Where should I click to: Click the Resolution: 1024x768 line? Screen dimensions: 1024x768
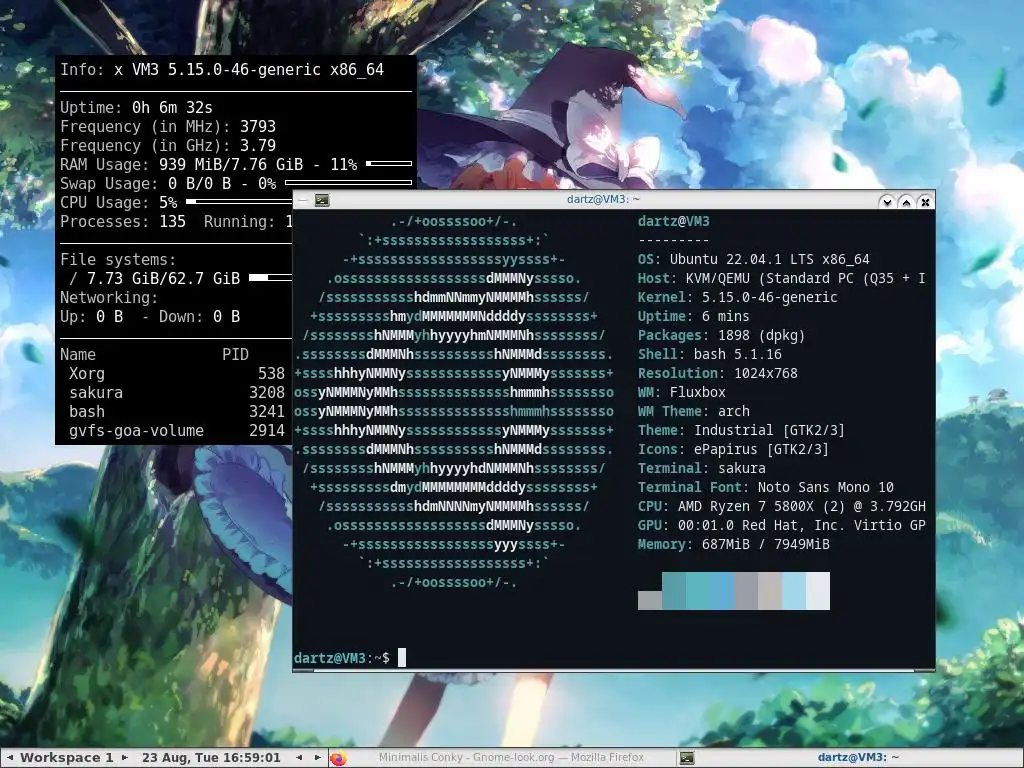718,373
